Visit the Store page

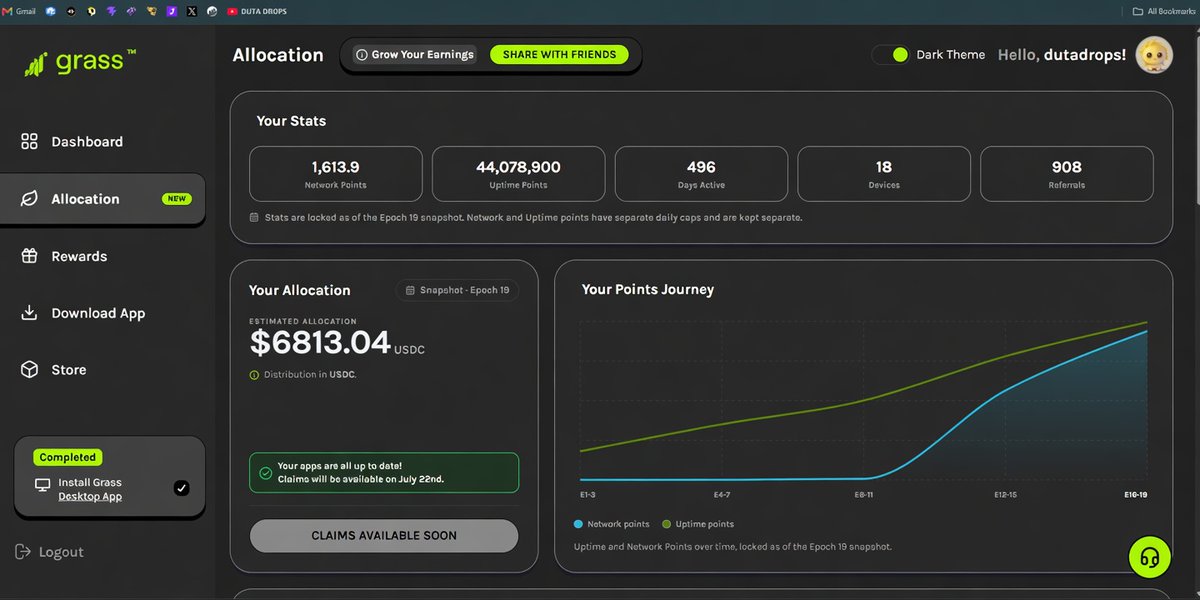[54, 370]
